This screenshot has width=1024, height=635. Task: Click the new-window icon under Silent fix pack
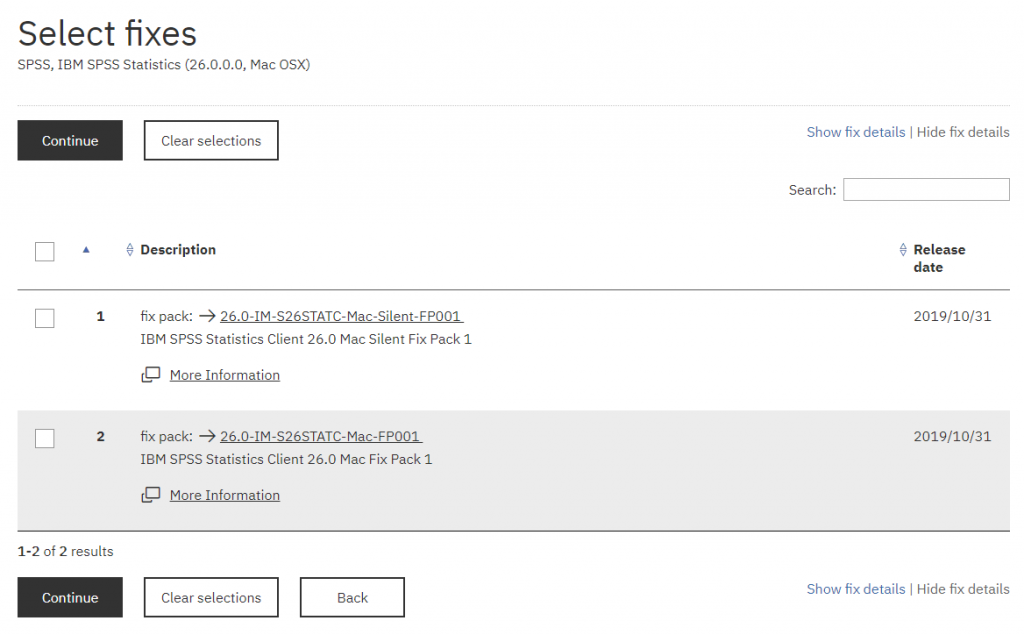pyautogui.click(x=151, y=375)
